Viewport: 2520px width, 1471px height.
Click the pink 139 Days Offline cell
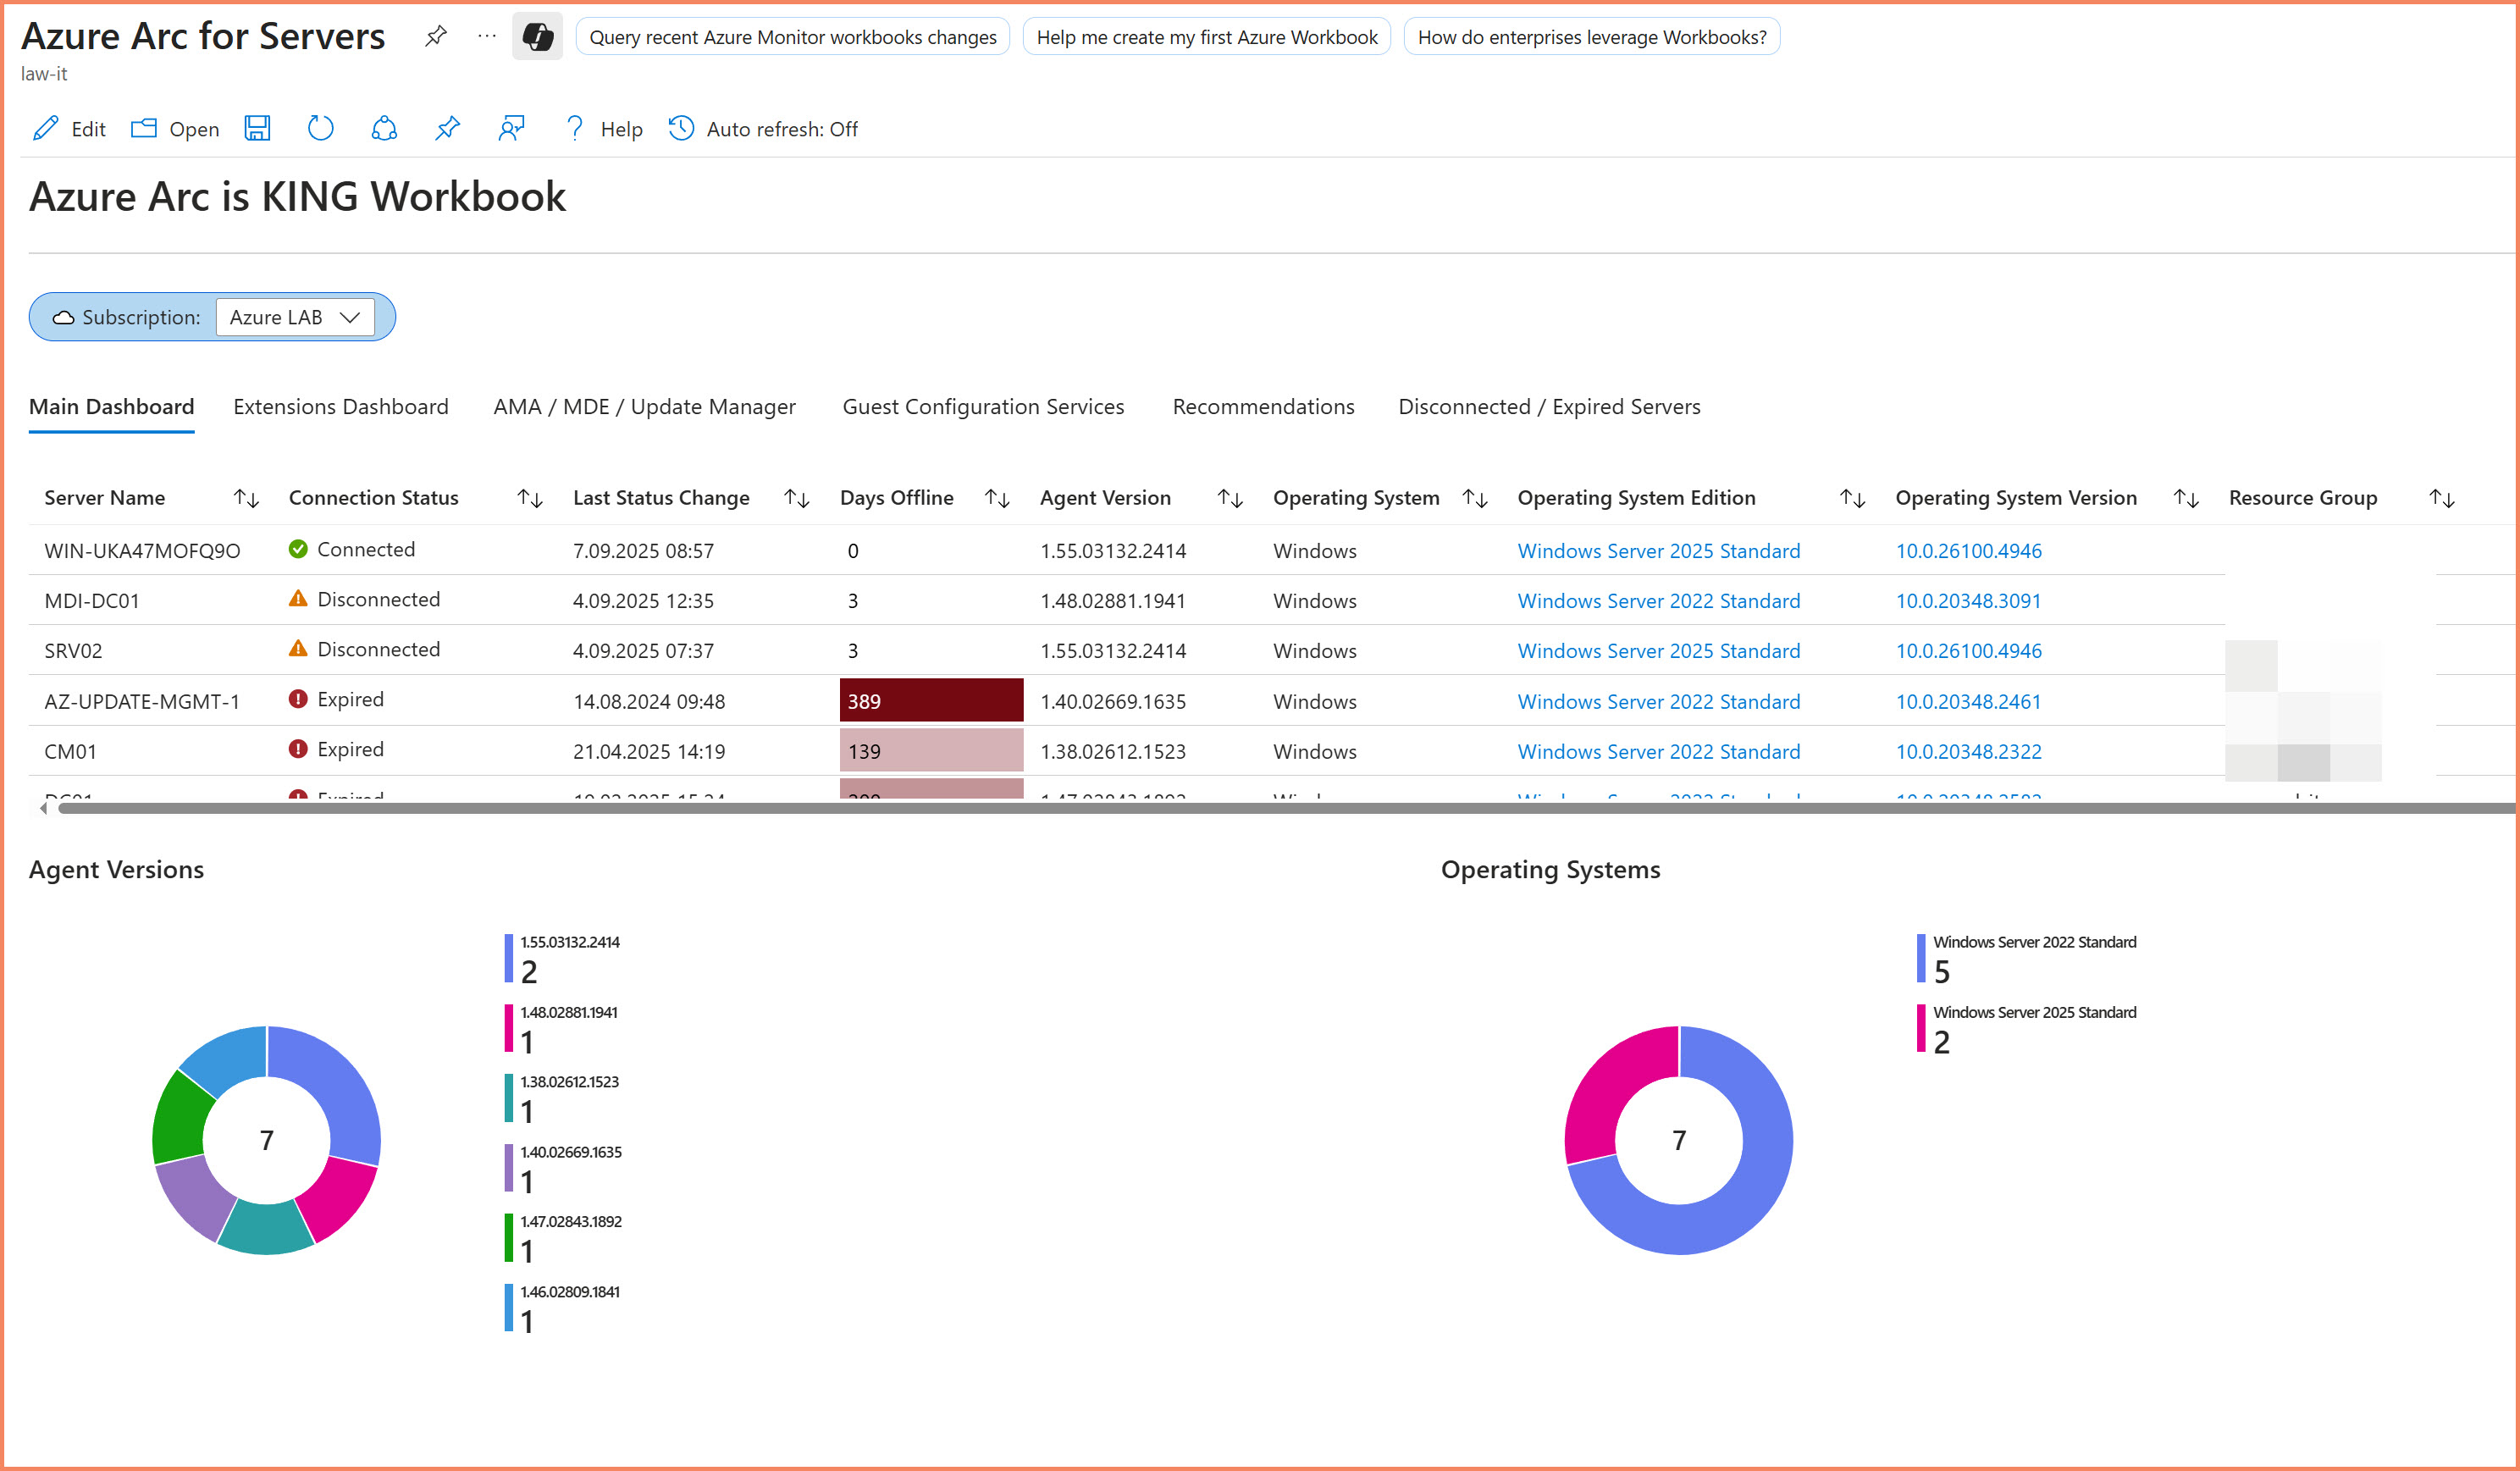click(x=931, y=751)
